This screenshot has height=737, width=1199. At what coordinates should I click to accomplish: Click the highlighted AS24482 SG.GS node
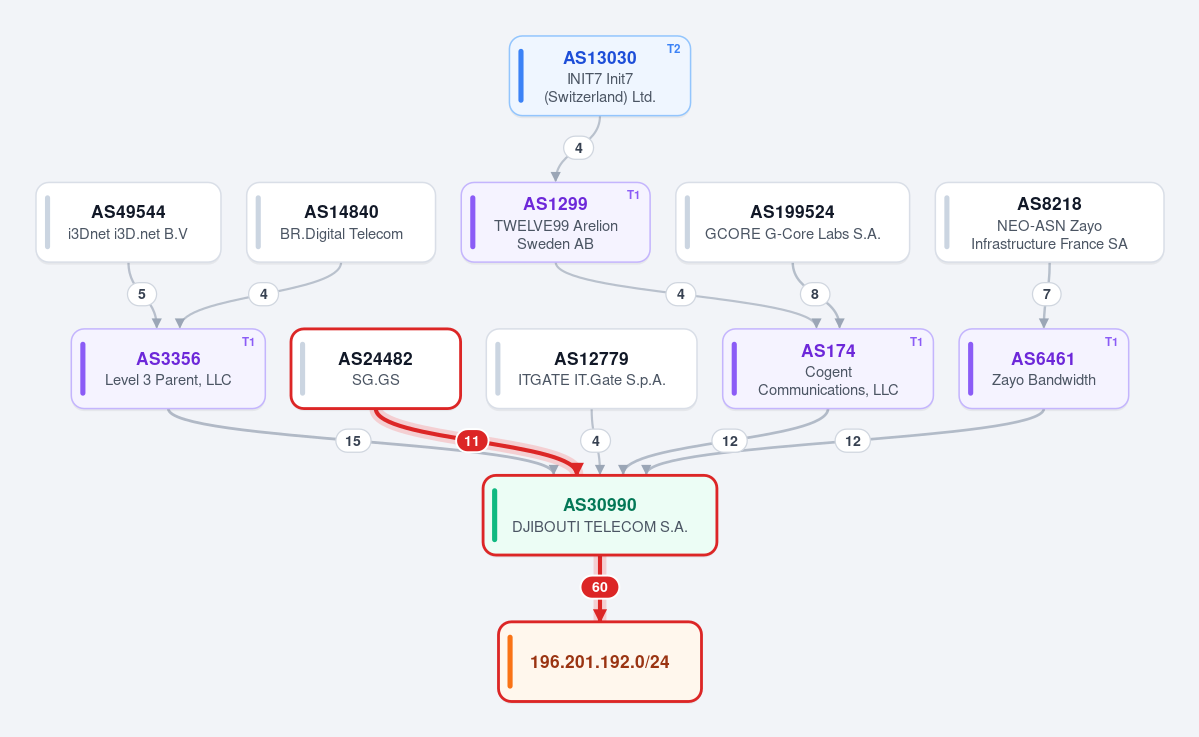(x=375, y=368)
